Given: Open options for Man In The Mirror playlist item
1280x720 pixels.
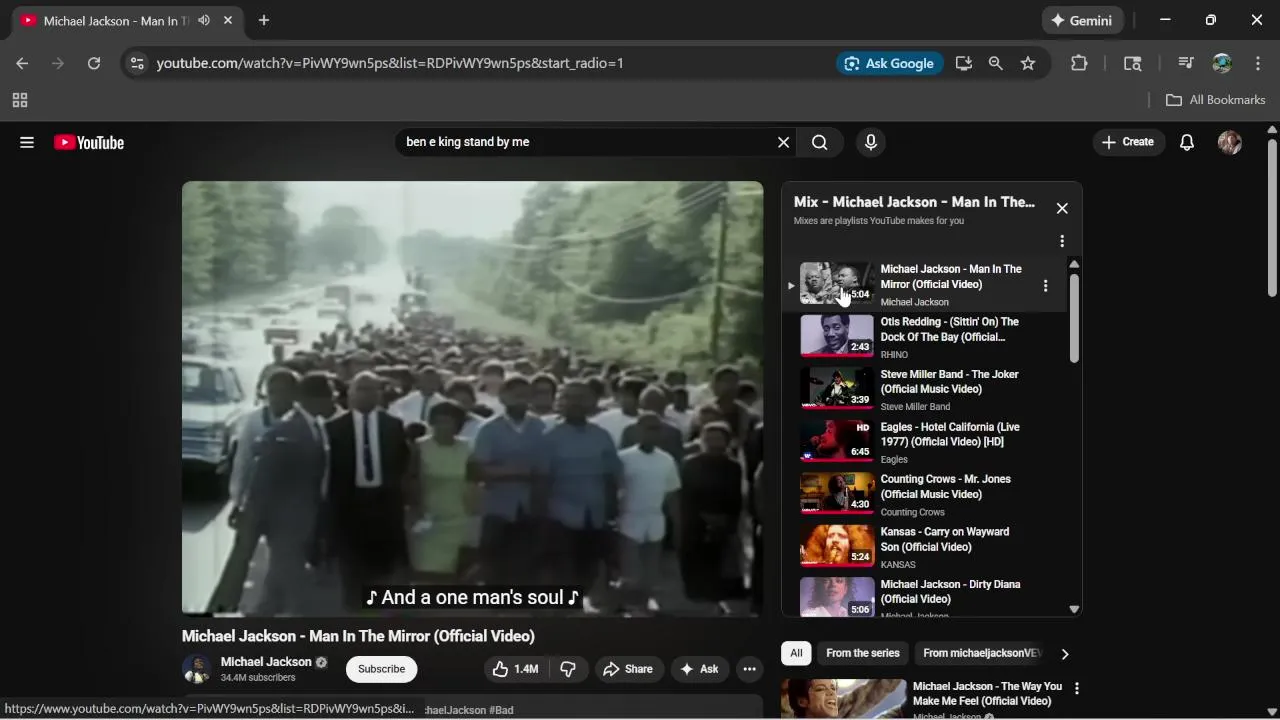Looking at the screenshot, I should point(1046,285).
